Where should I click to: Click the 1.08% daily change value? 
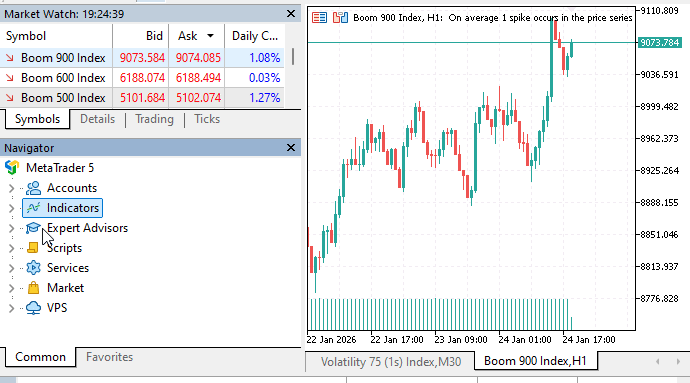[264, 58]
